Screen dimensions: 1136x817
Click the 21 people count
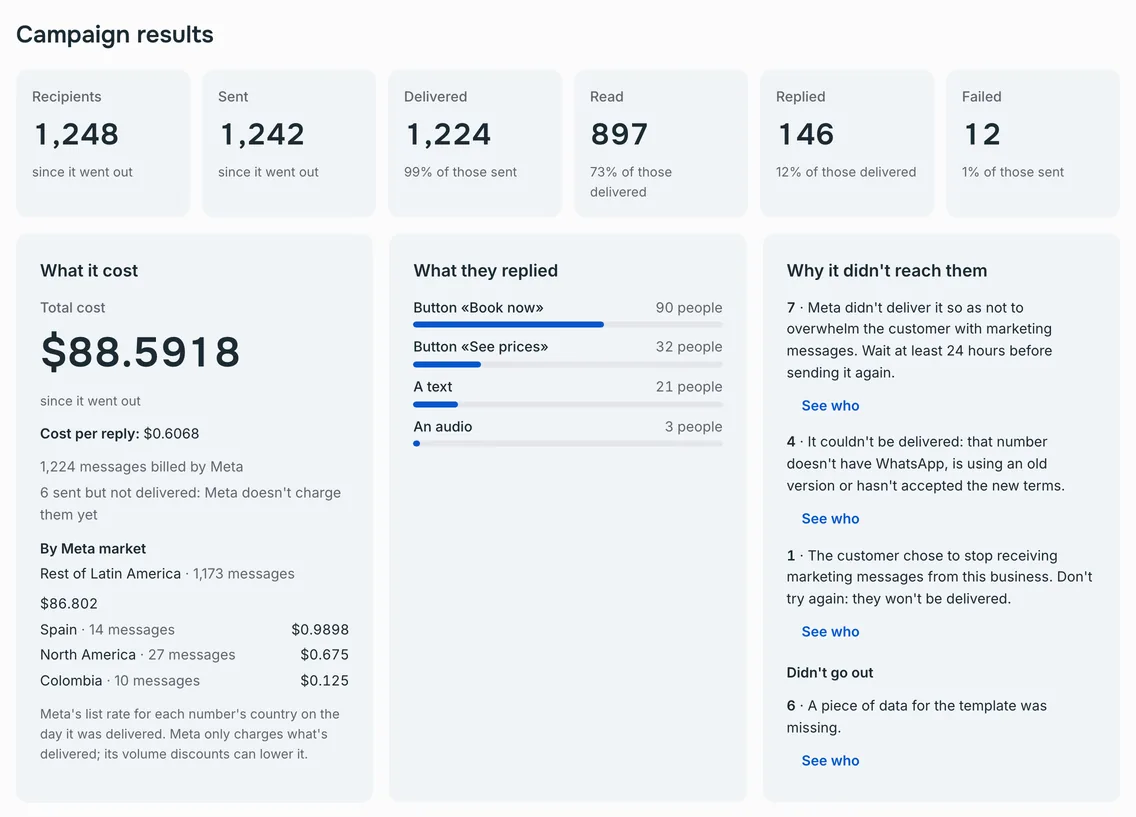(689, 387)
